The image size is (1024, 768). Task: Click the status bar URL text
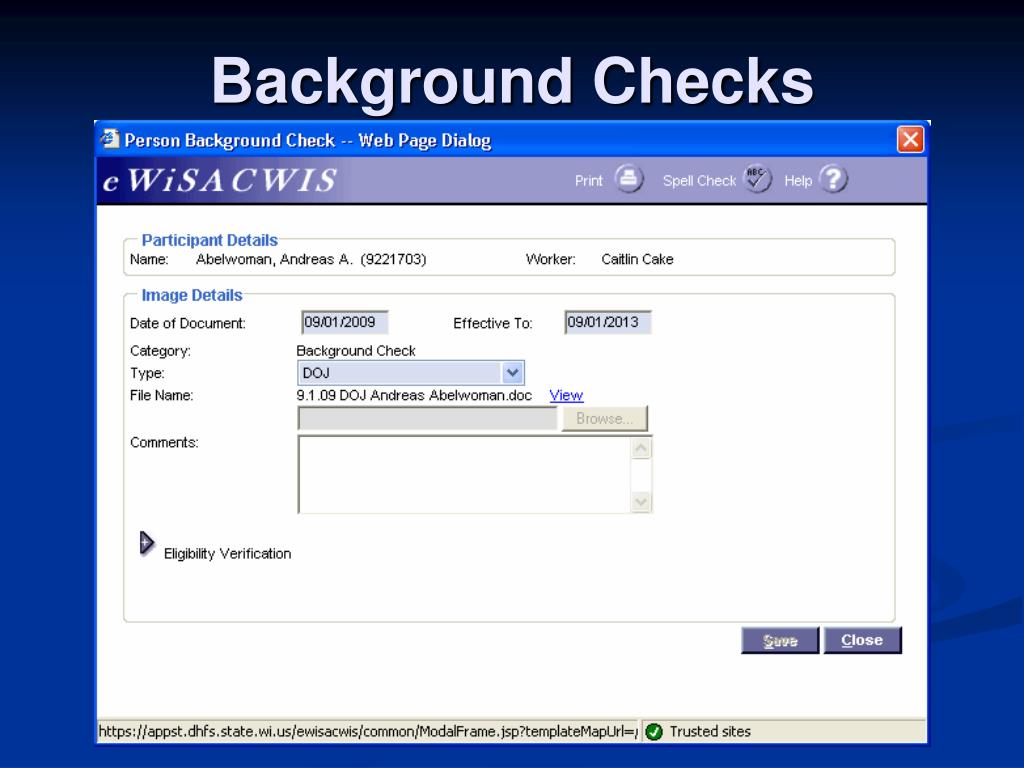coord(366,731)
